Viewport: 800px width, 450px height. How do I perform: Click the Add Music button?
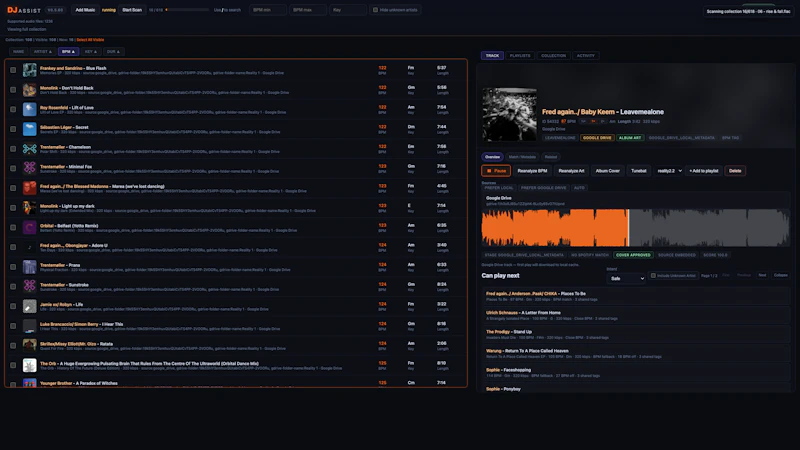[85, 10]
